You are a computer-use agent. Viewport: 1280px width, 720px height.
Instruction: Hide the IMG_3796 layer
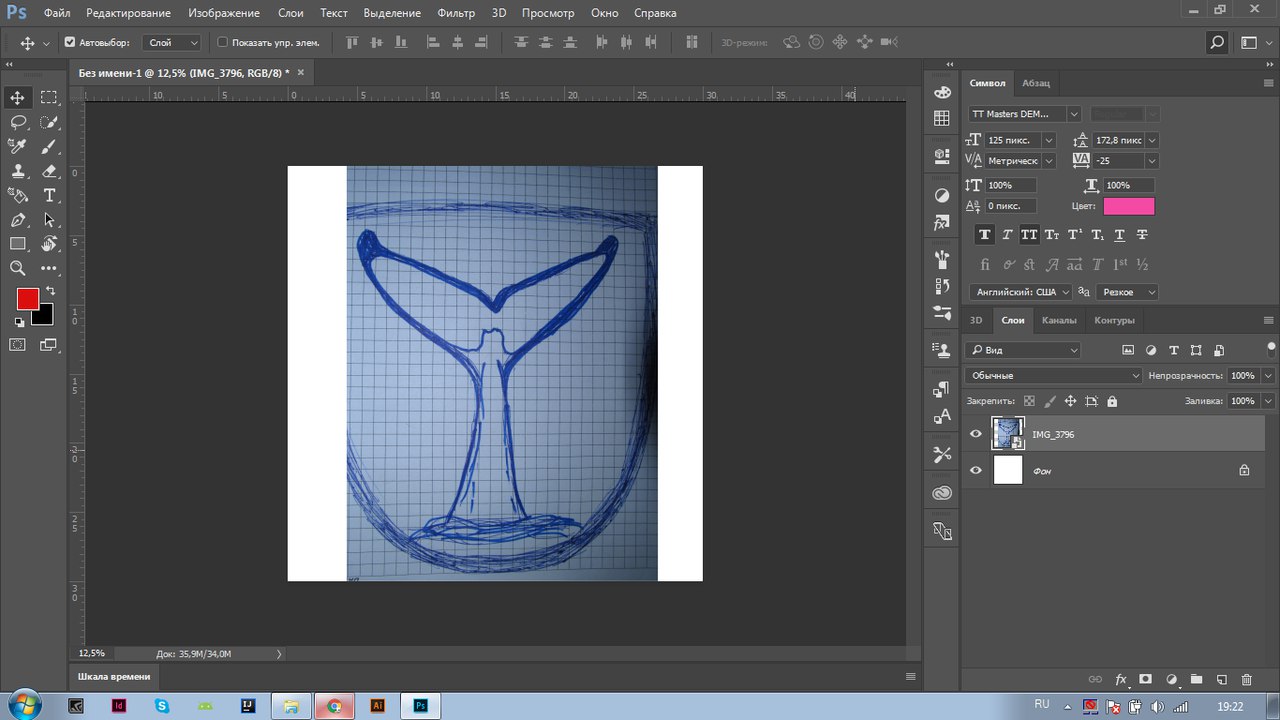[976, 434]
